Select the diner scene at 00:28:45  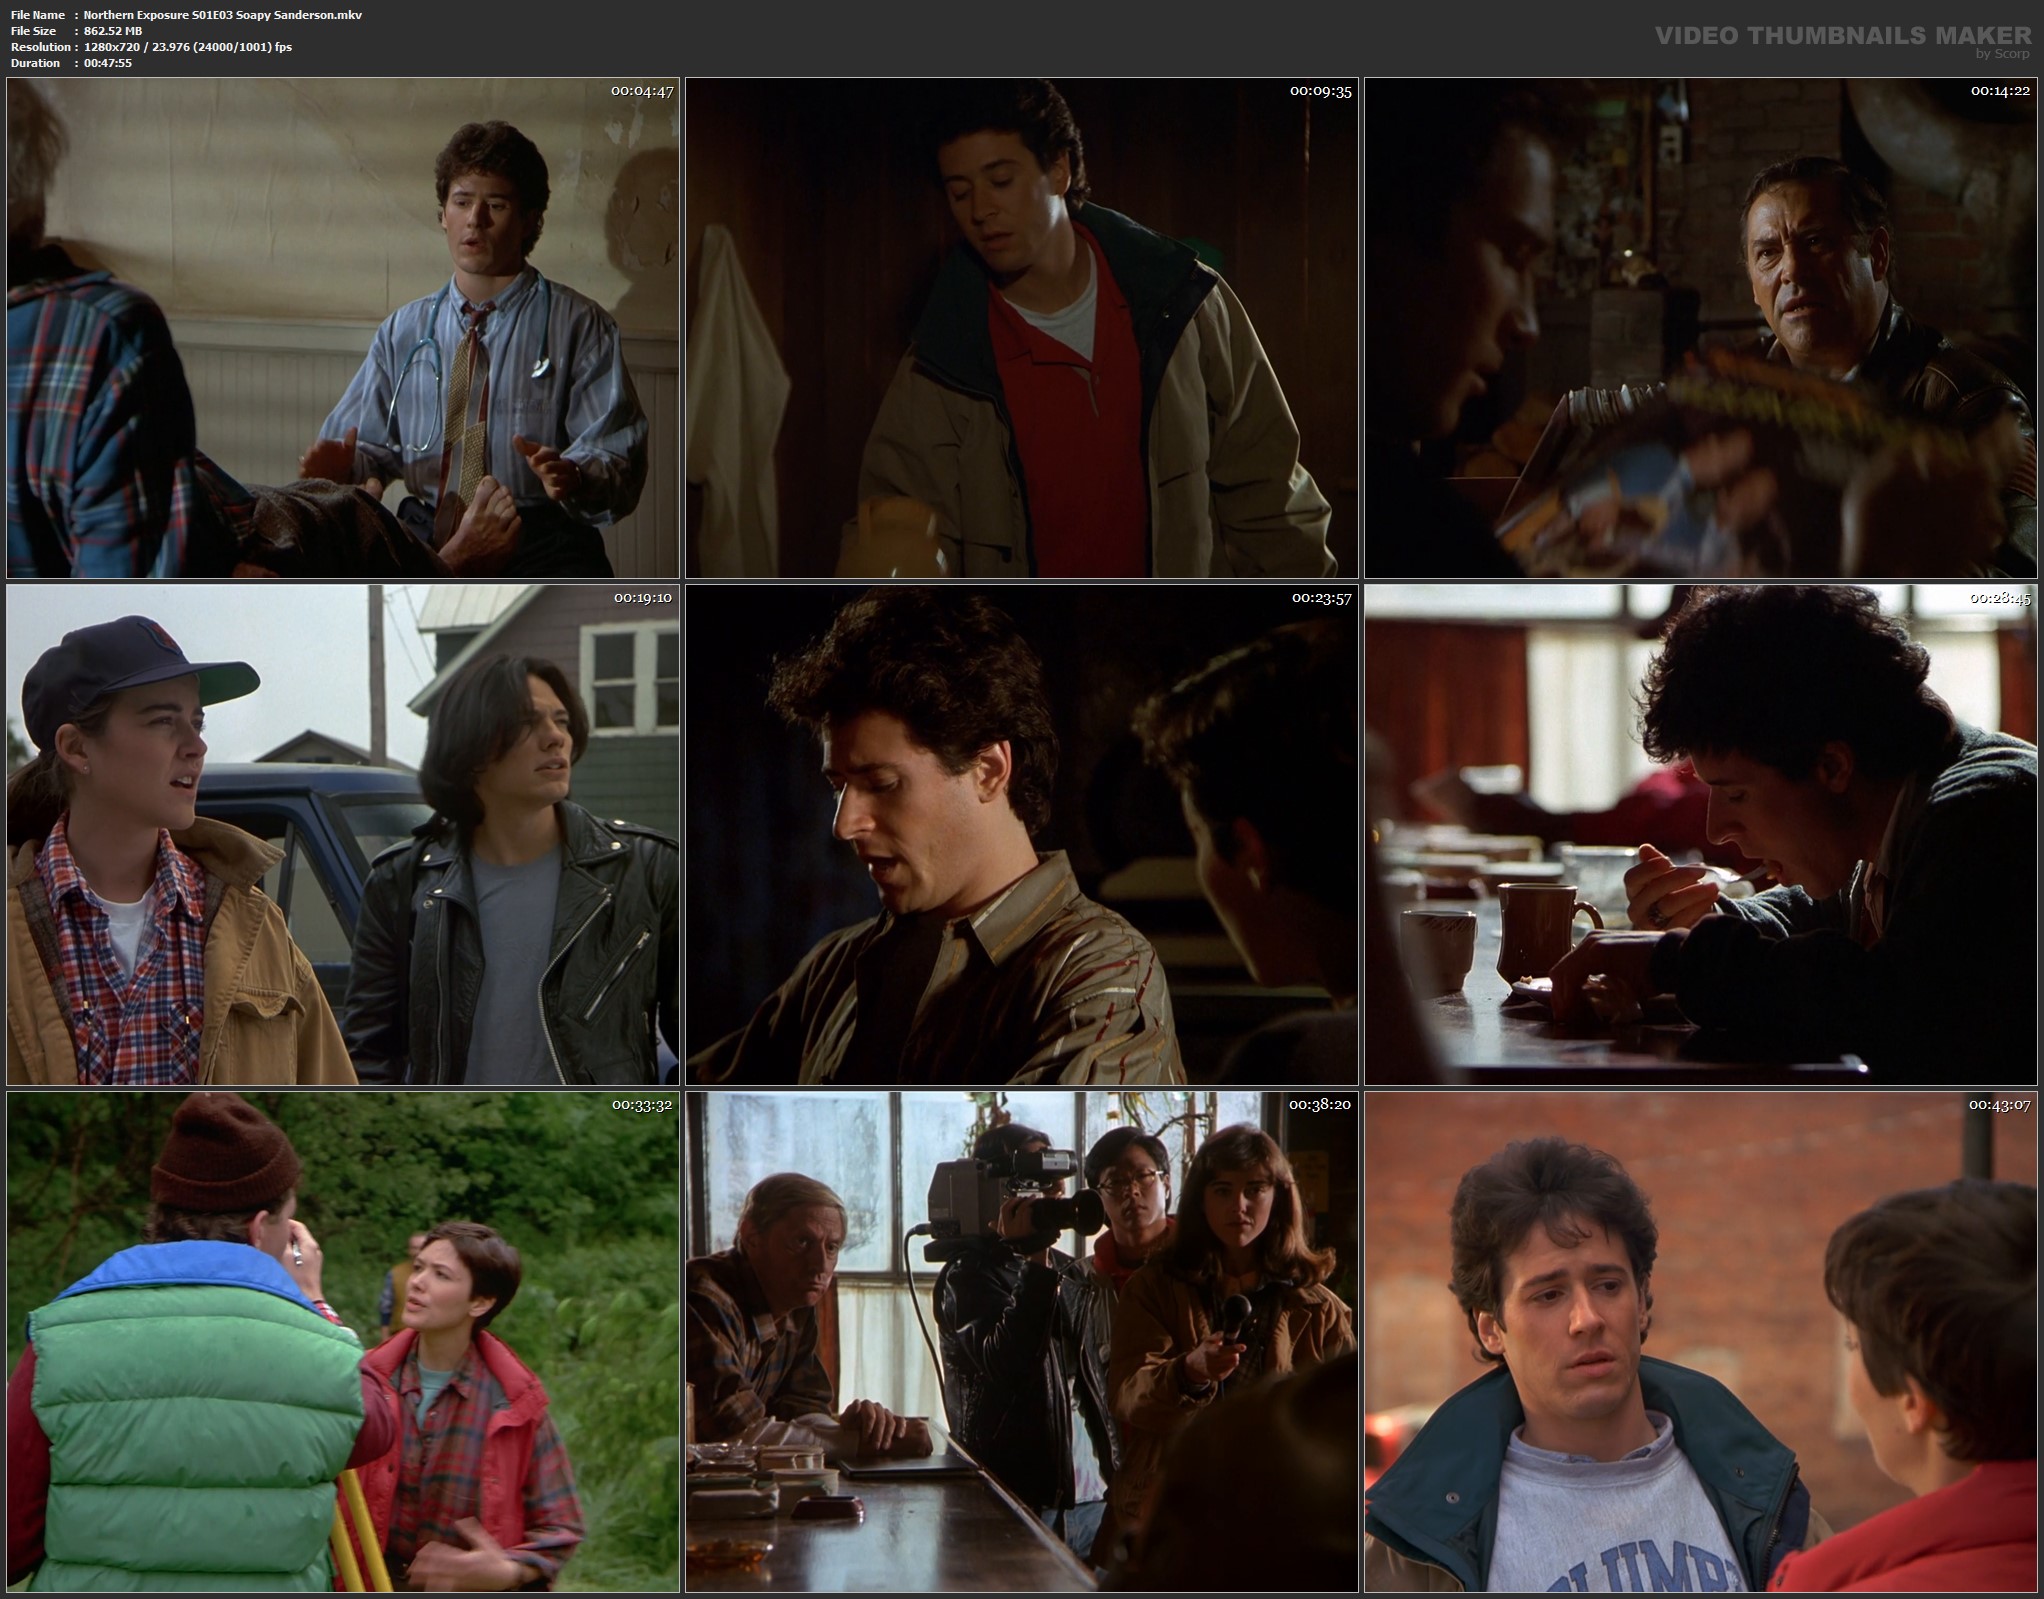coord(1700,835)
